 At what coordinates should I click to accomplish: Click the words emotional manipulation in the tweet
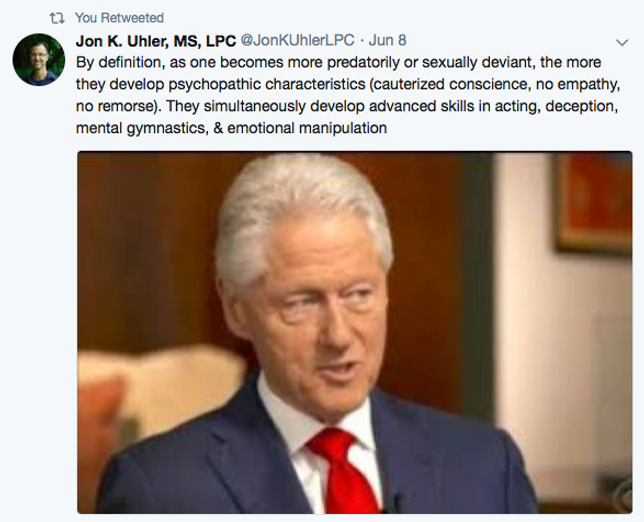(x=307, y=128)
